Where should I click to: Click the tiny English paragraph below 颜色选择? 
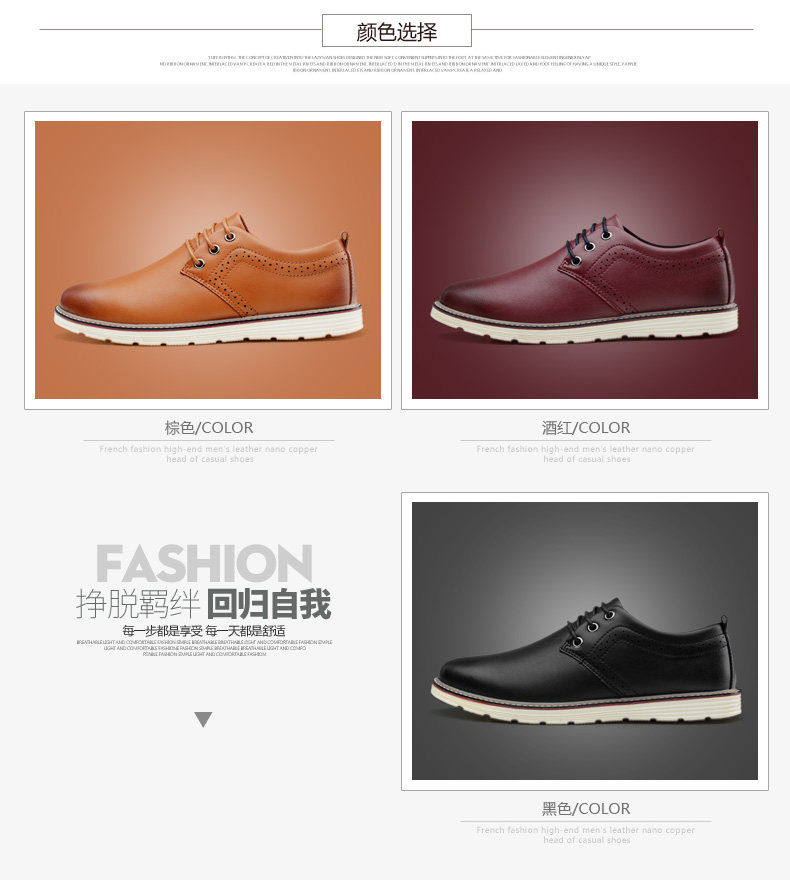tap(398, 64)
